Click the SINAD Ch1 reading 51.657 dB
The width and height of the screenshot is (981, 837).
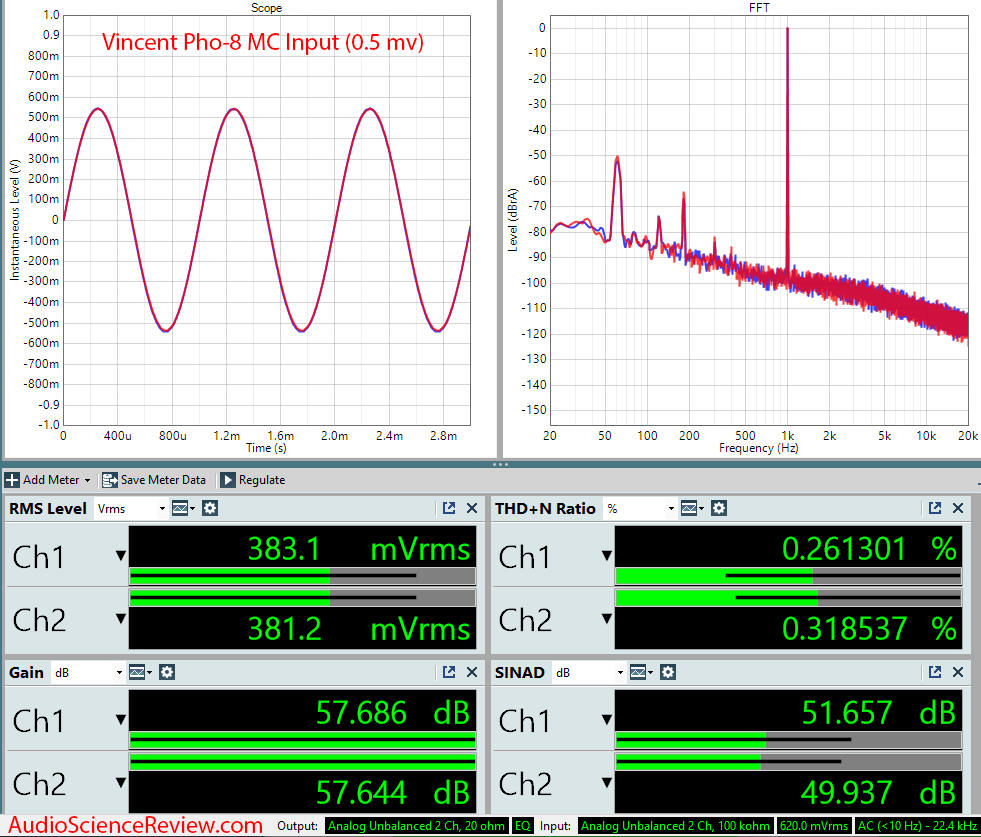879,713
